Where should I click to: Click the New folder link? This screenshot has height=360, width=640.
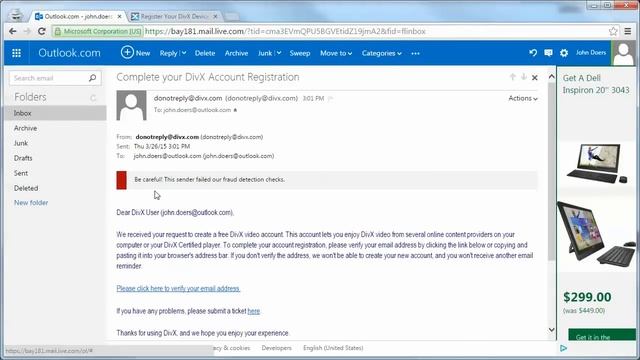[x=31, y=203]
